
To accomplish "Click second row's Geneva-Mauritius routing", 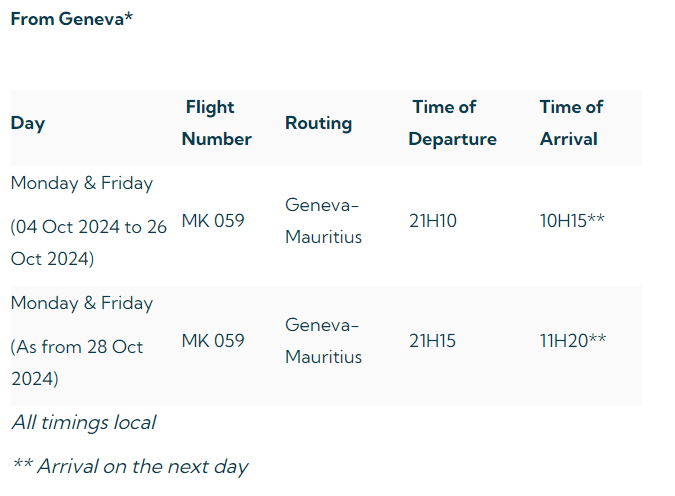I will pos(323,341).
